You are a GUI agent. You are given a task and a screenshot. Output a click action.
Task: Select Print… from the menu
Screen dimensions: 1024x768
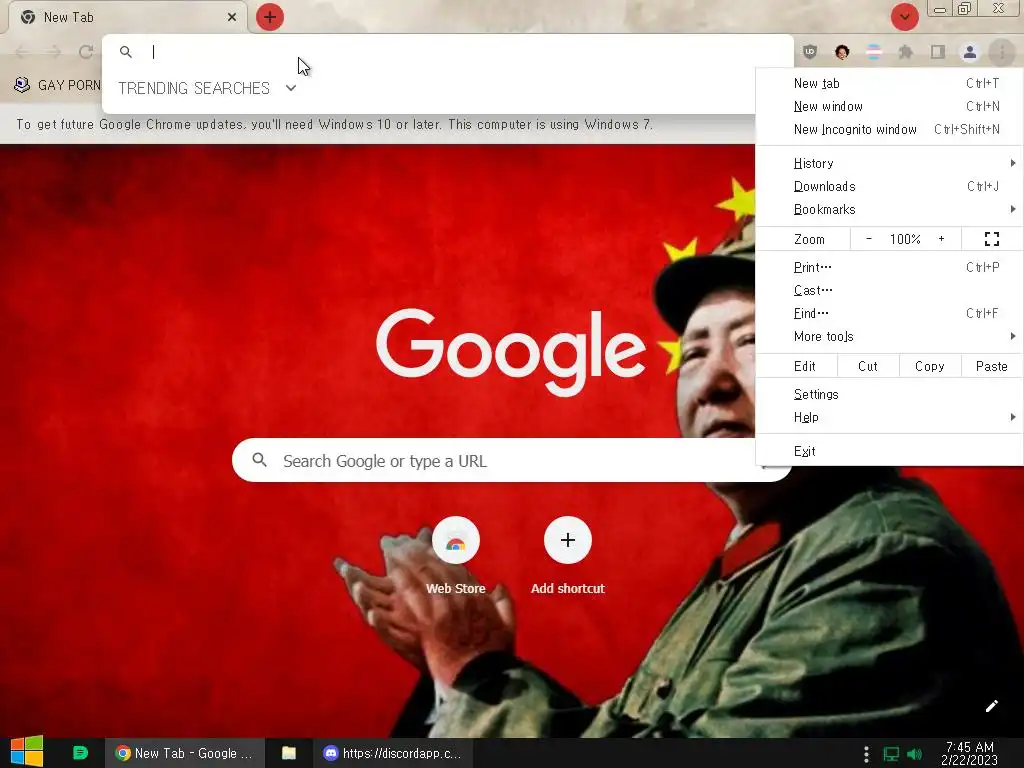coord(889,267)
